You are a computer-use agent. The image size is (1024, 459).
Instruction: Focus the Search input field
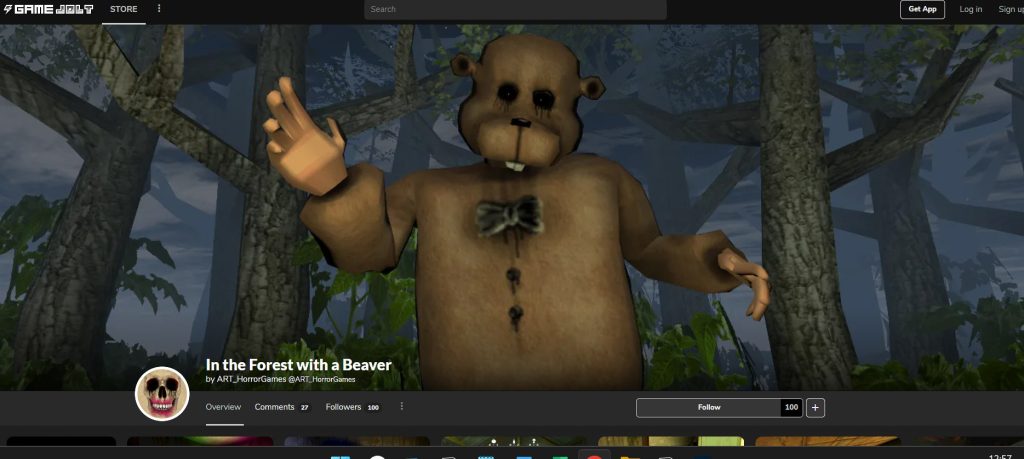coord(514,9)
